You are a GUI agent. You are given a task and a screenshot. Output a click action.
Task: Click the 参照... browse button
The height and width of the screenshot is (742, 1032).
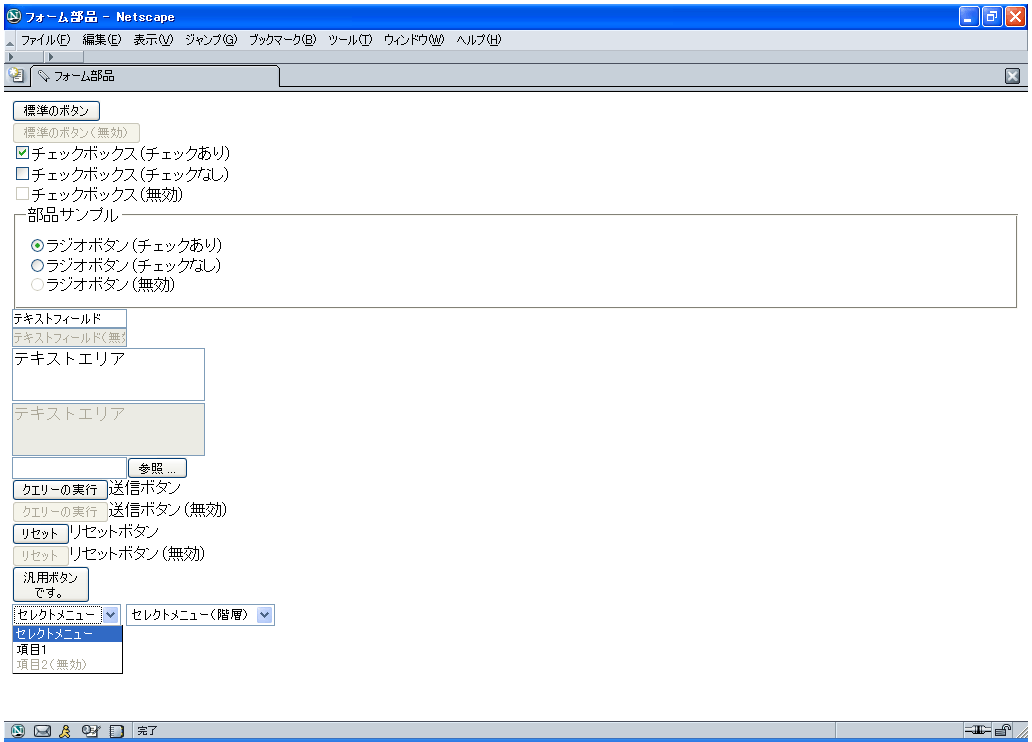pos(157,468)
